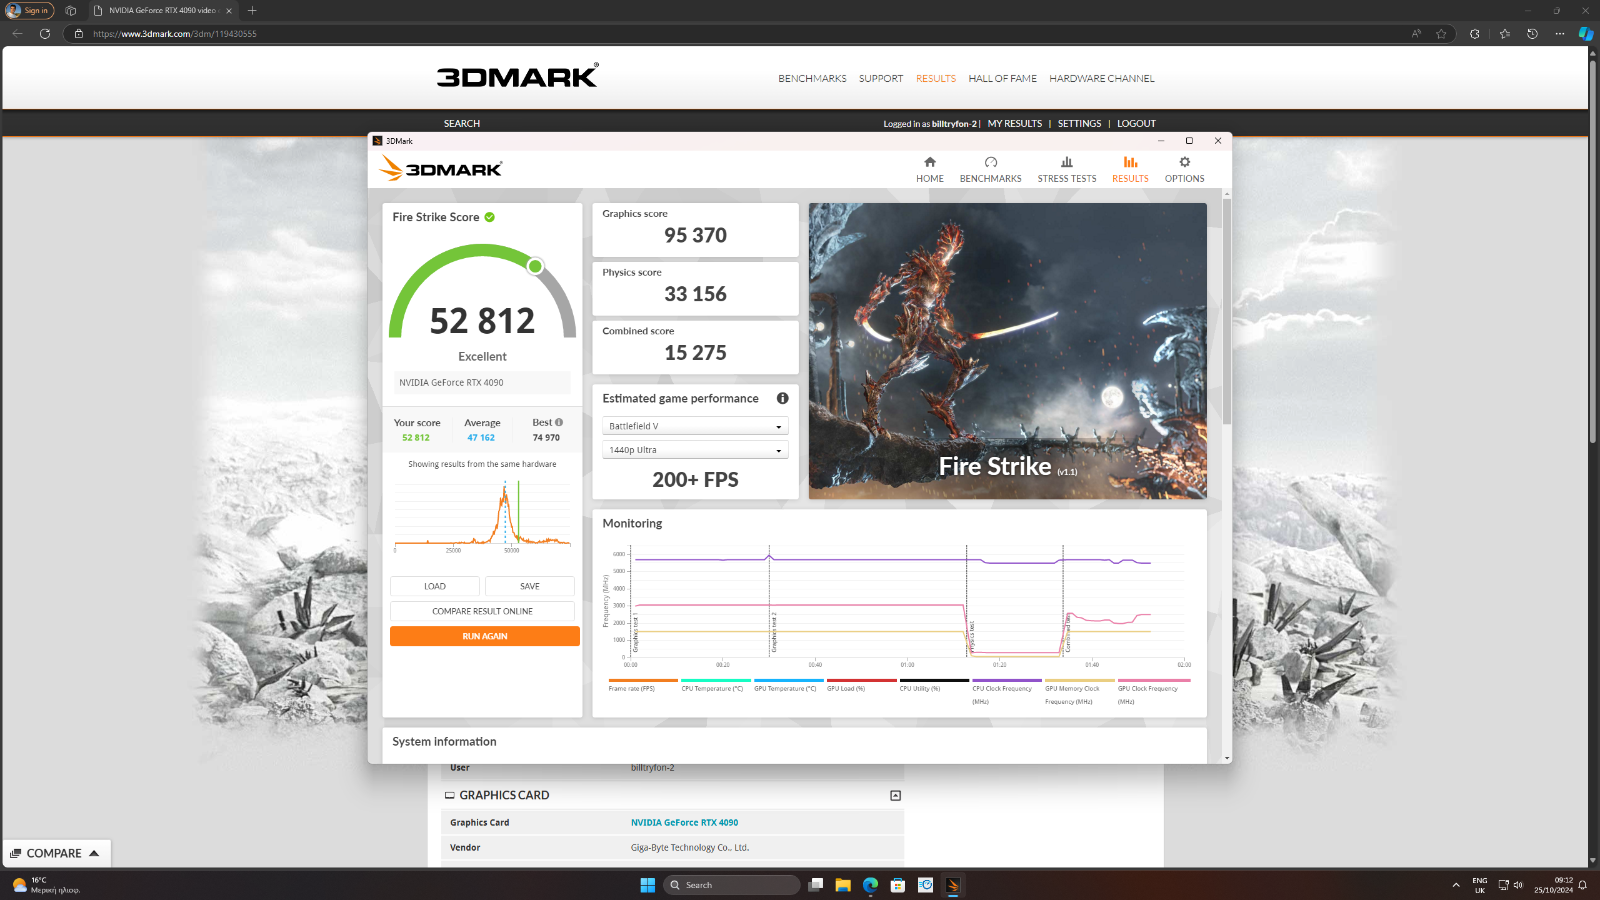Toggle GPU Temperature legend in Monitoring

tap(788, 687)
